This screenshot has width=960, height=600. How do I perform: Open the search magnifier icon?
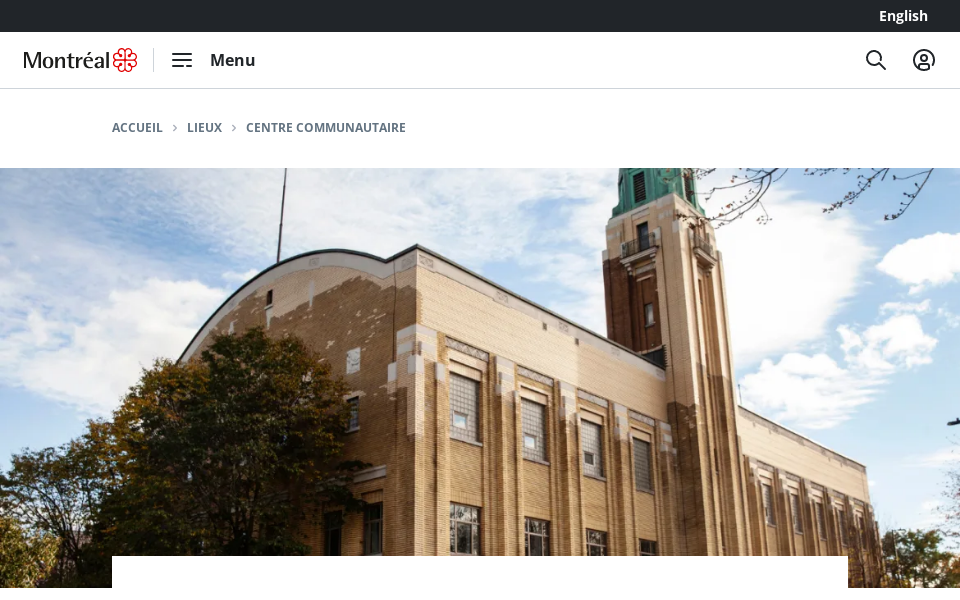tap(876, 60)
